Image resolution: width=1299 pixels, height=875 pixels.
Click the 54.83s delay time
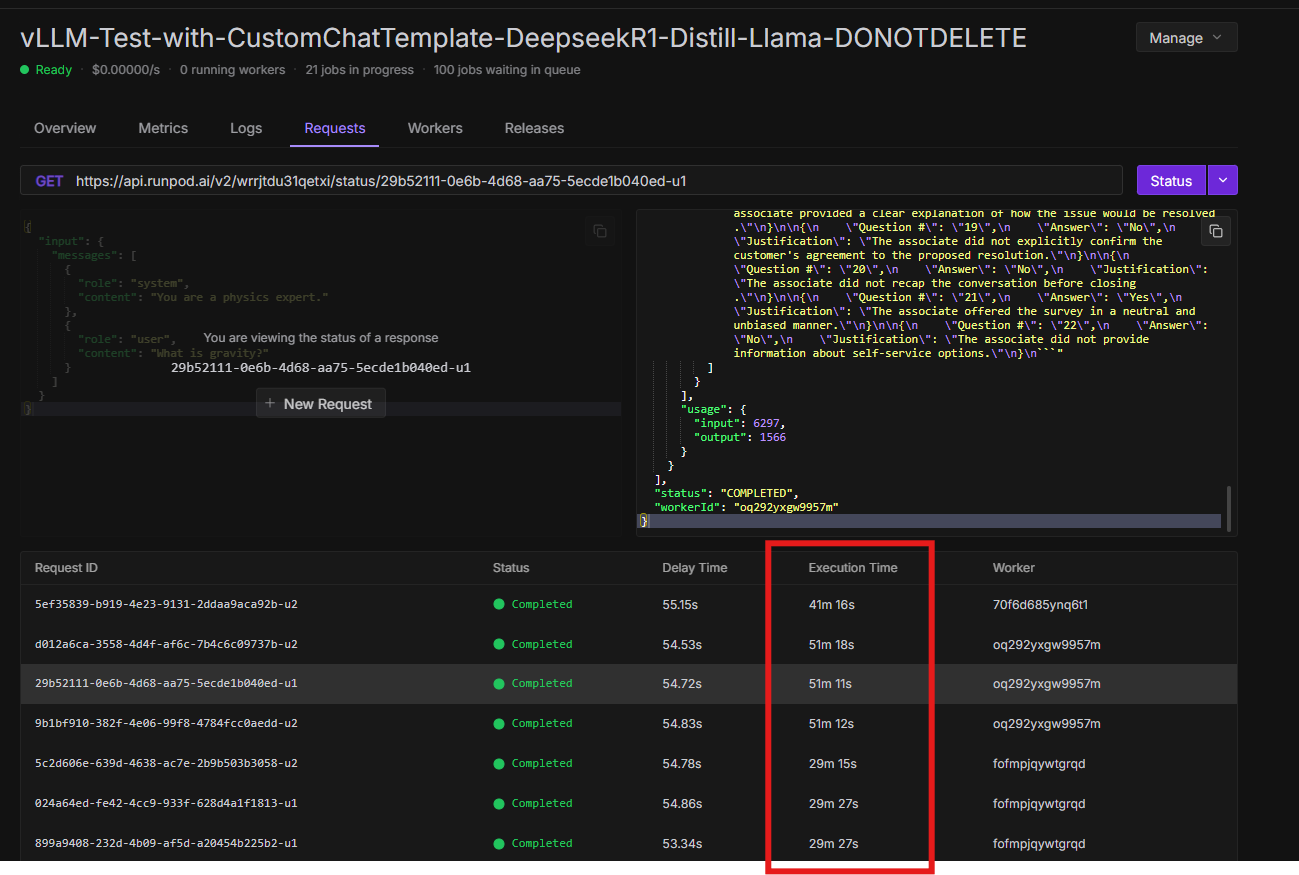click(x=682, y=723)
